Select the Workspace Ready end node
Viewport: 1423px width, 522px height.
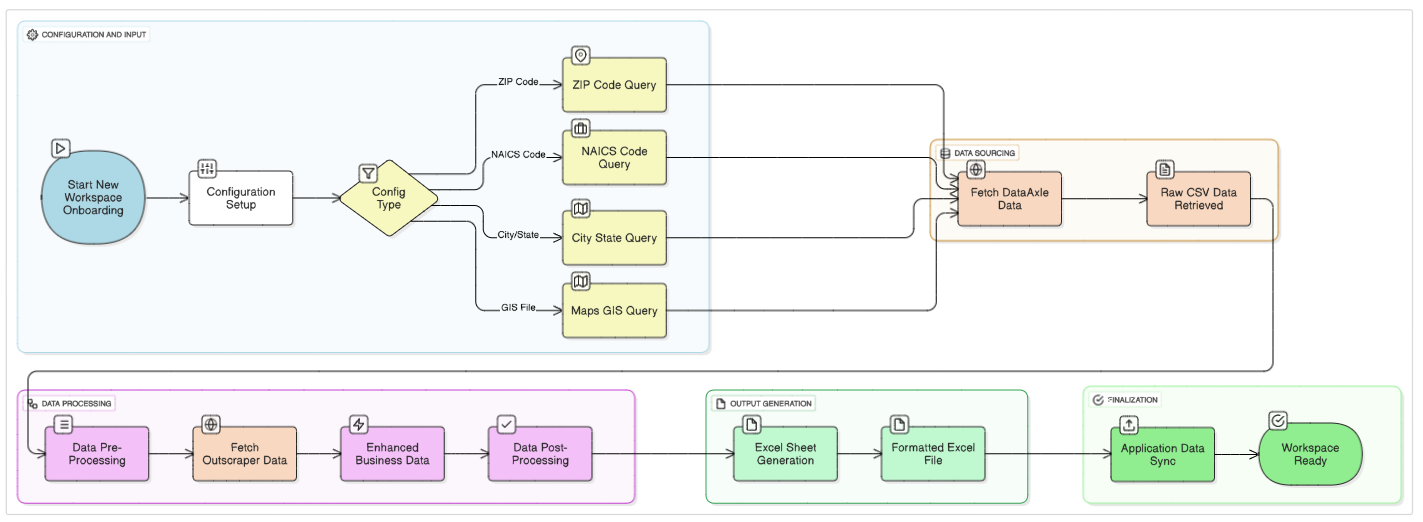tap(1310, 455)
